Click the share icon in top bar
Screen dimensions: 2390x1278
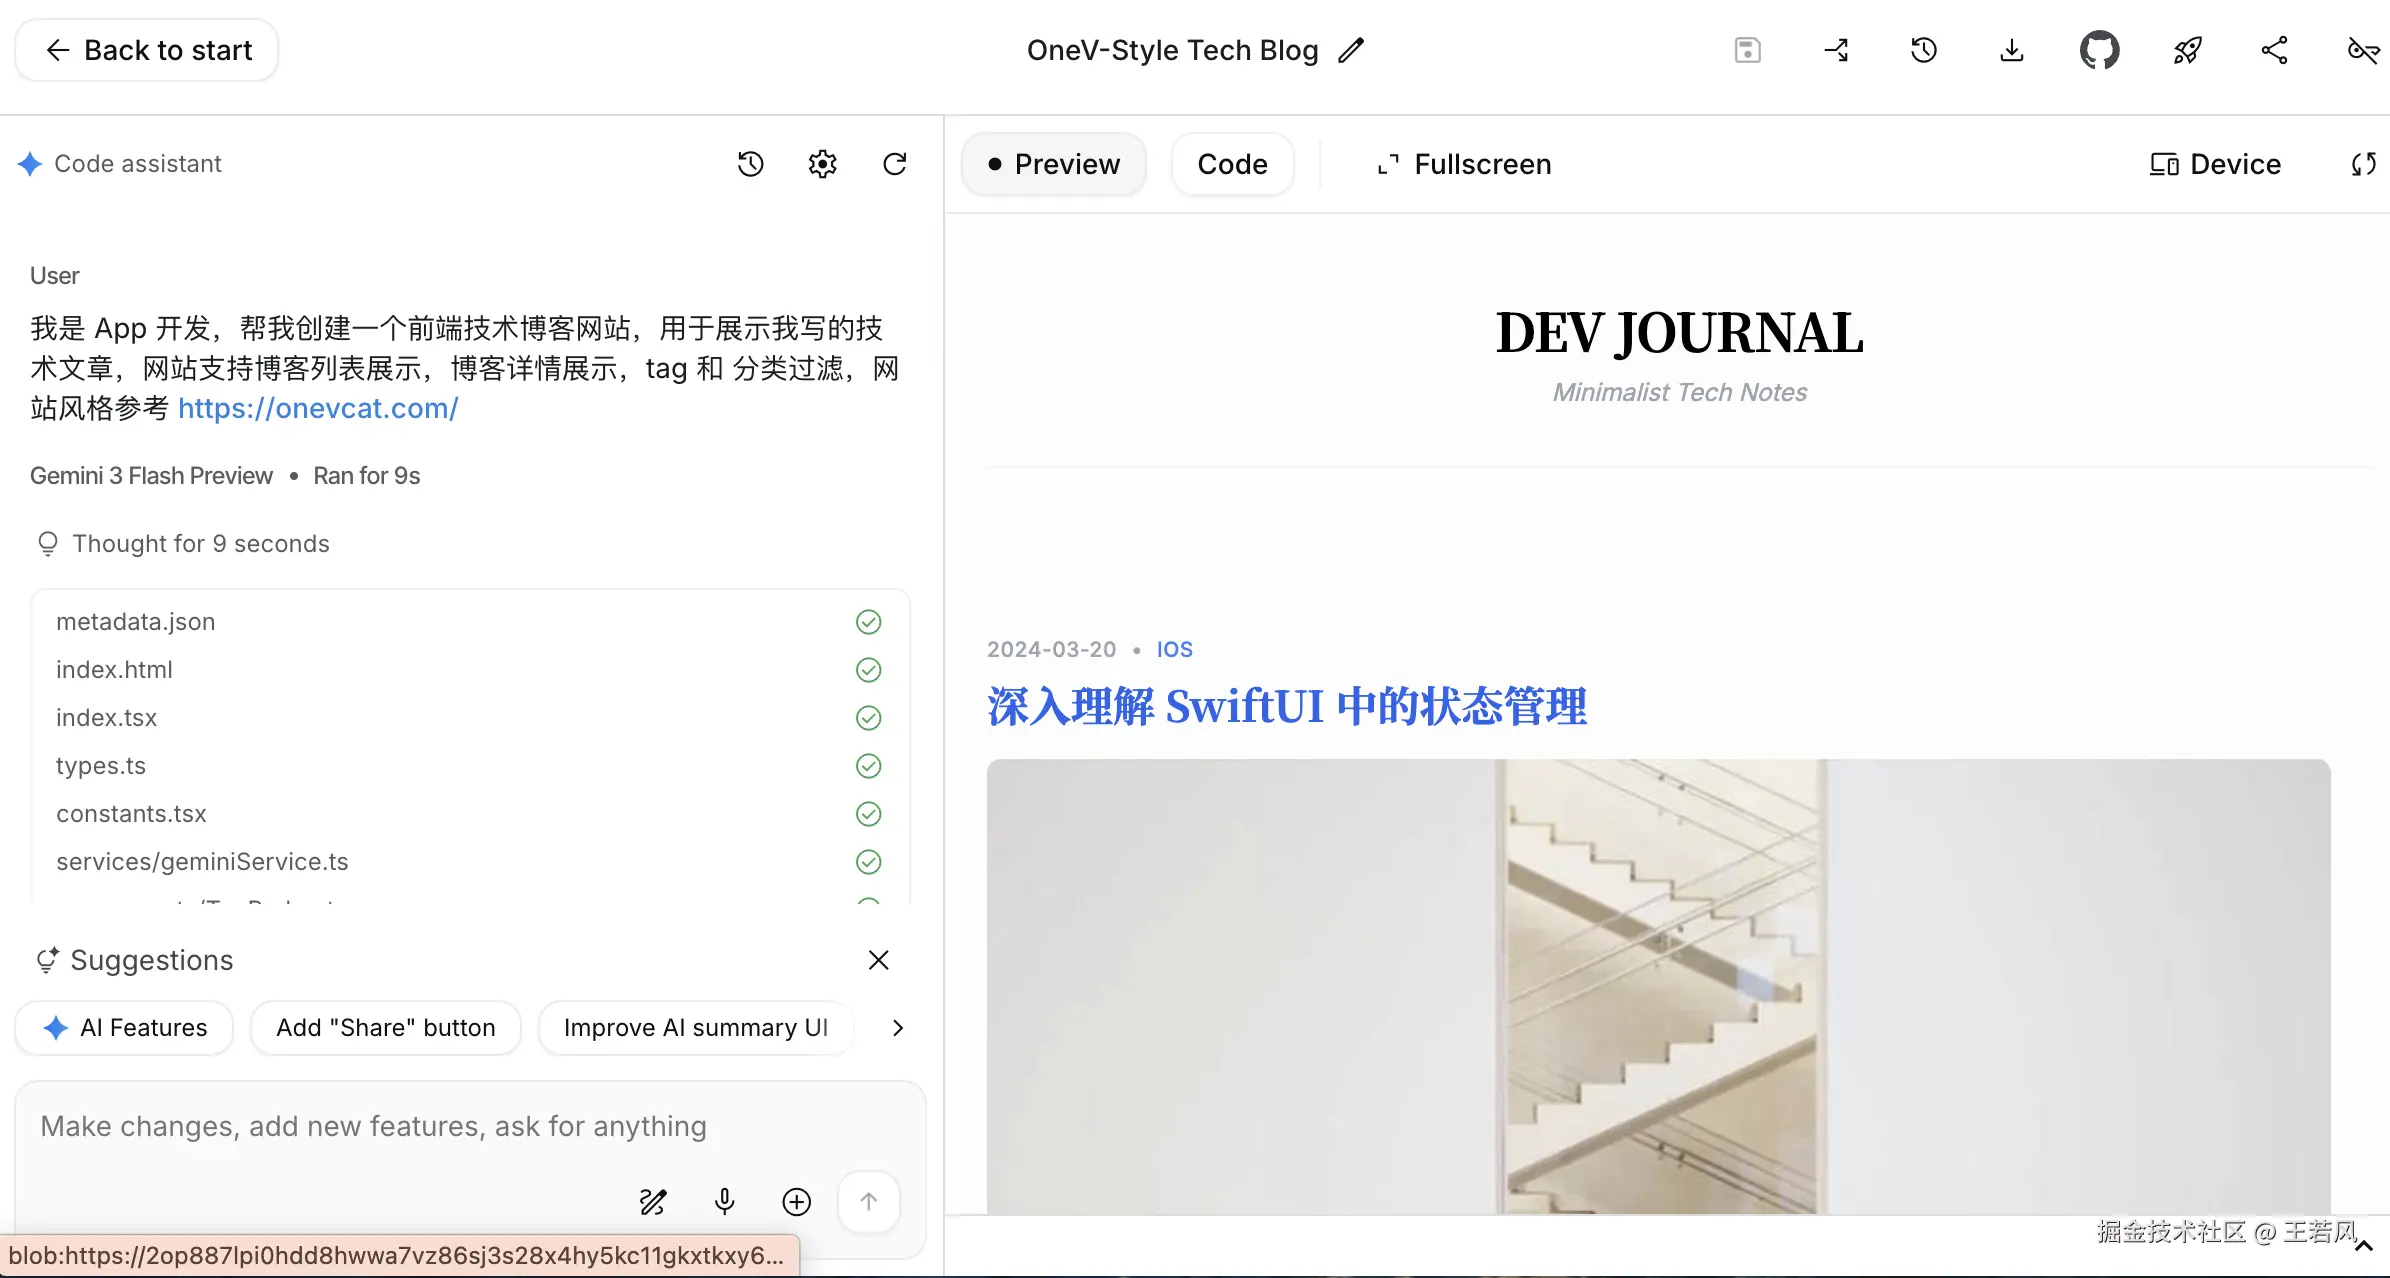tap(2274, 50)
